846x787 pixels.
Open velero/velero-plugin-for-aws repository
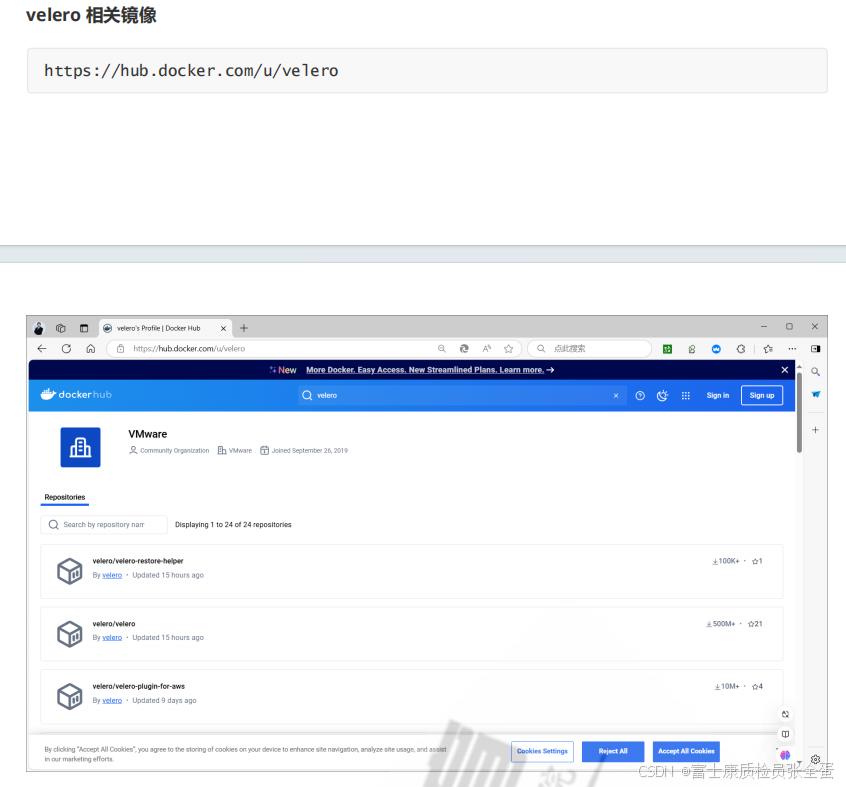139,686
